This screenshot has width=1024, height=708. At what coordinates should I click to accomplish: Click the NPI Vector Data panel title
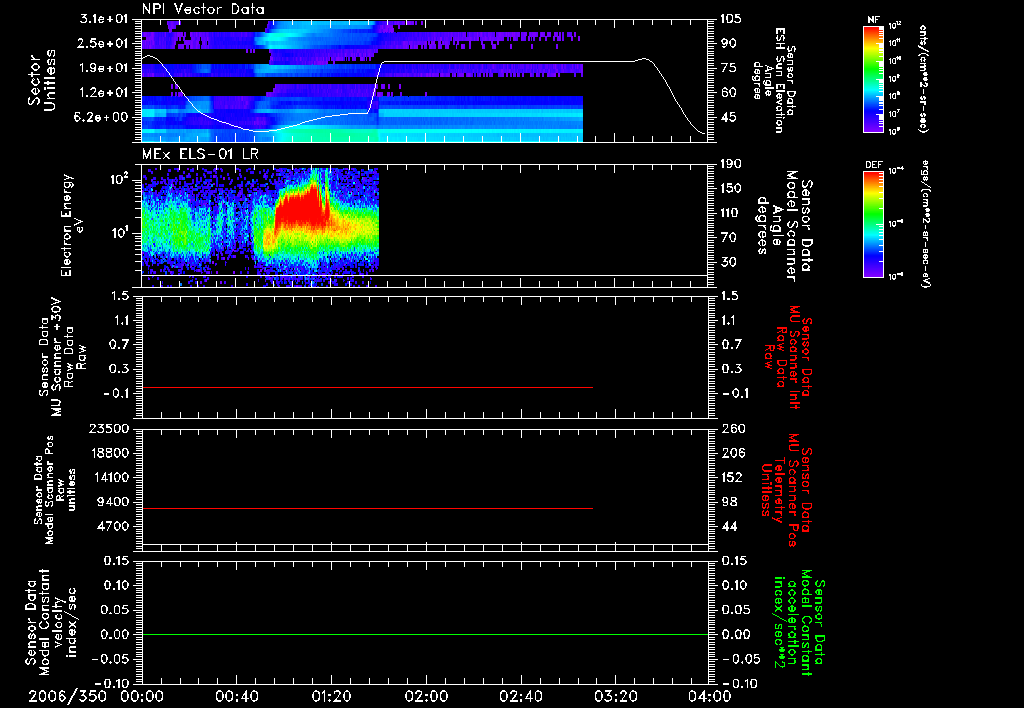pos(204,9)
